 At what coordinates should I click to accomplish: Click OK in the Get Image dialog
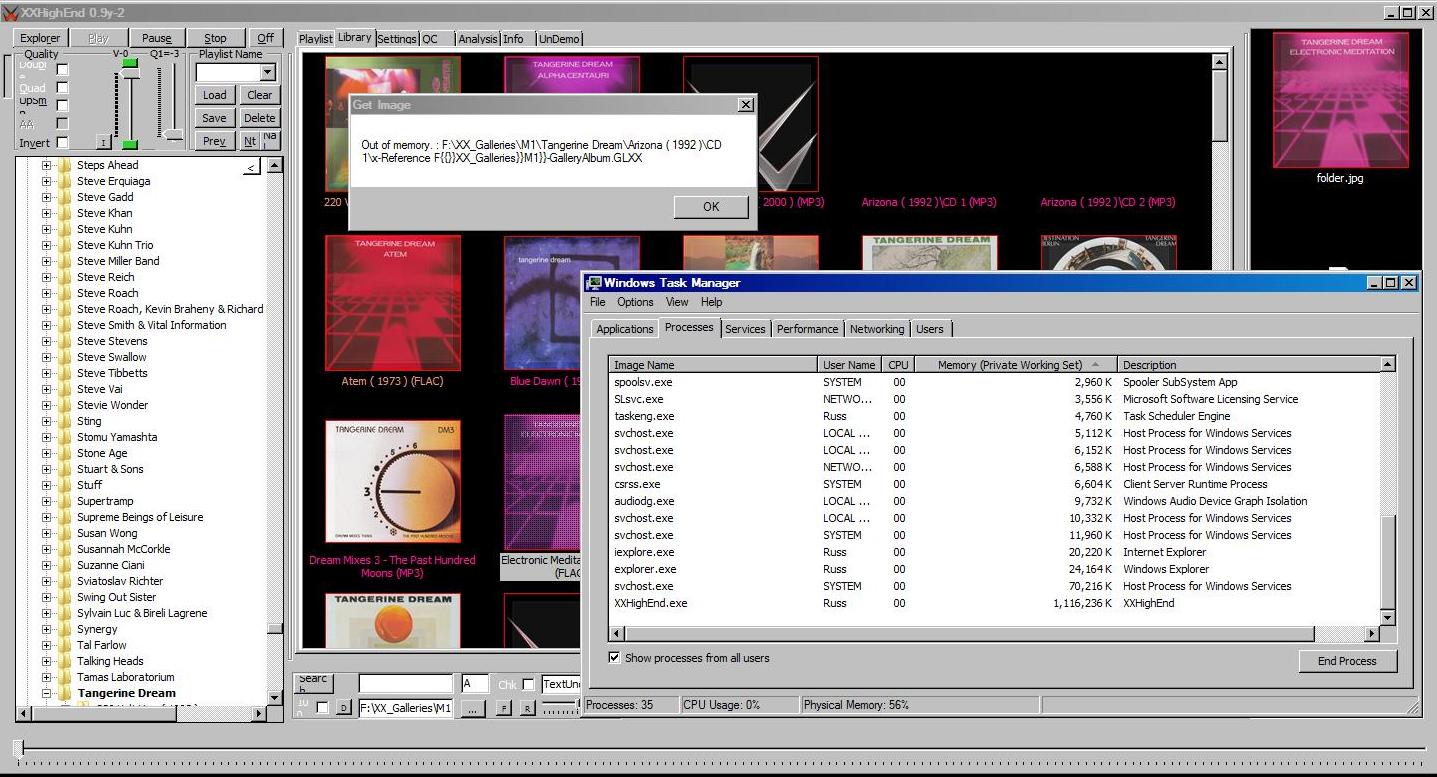pos(711,207)
